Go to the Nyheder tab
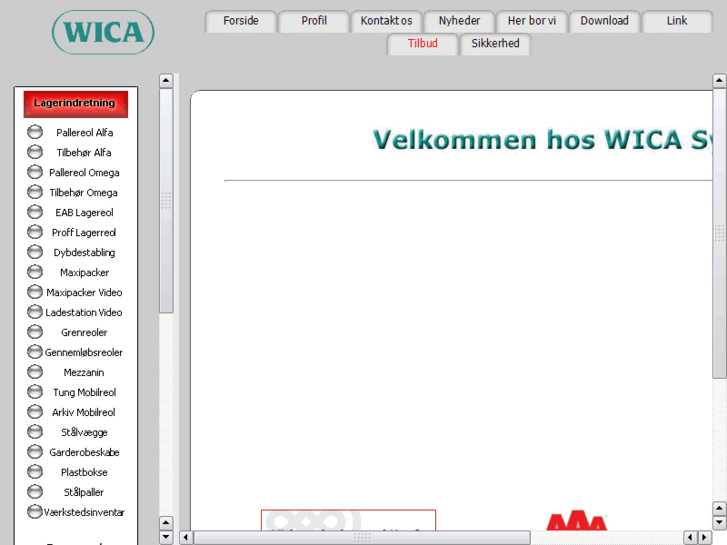 (x=459, y=21)
